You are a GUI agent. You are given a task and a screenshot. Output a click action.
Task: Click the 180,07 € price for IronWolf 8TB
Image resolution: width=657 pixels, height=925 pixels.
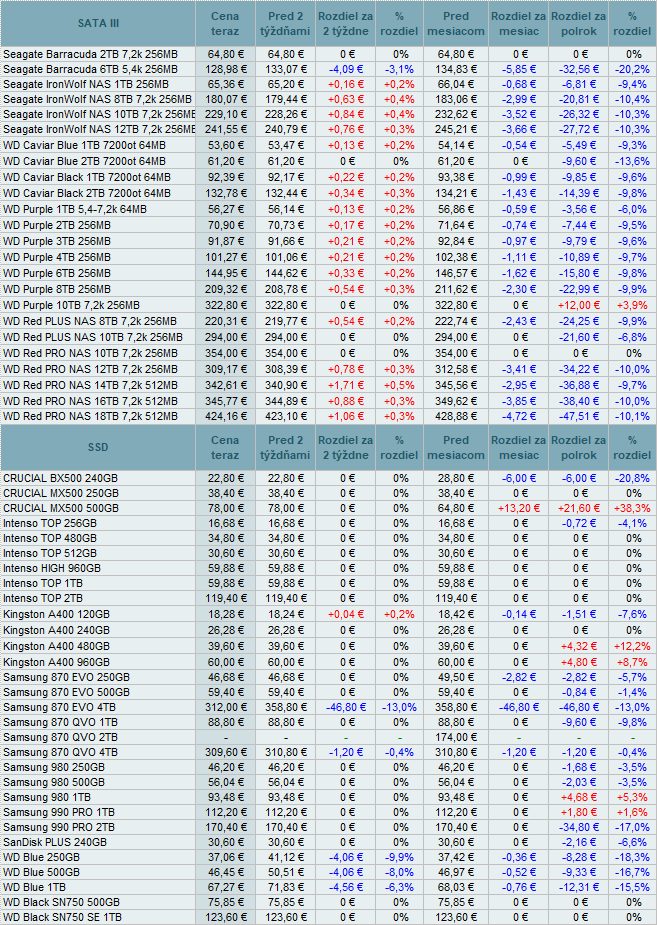click(x=225, y=99)
